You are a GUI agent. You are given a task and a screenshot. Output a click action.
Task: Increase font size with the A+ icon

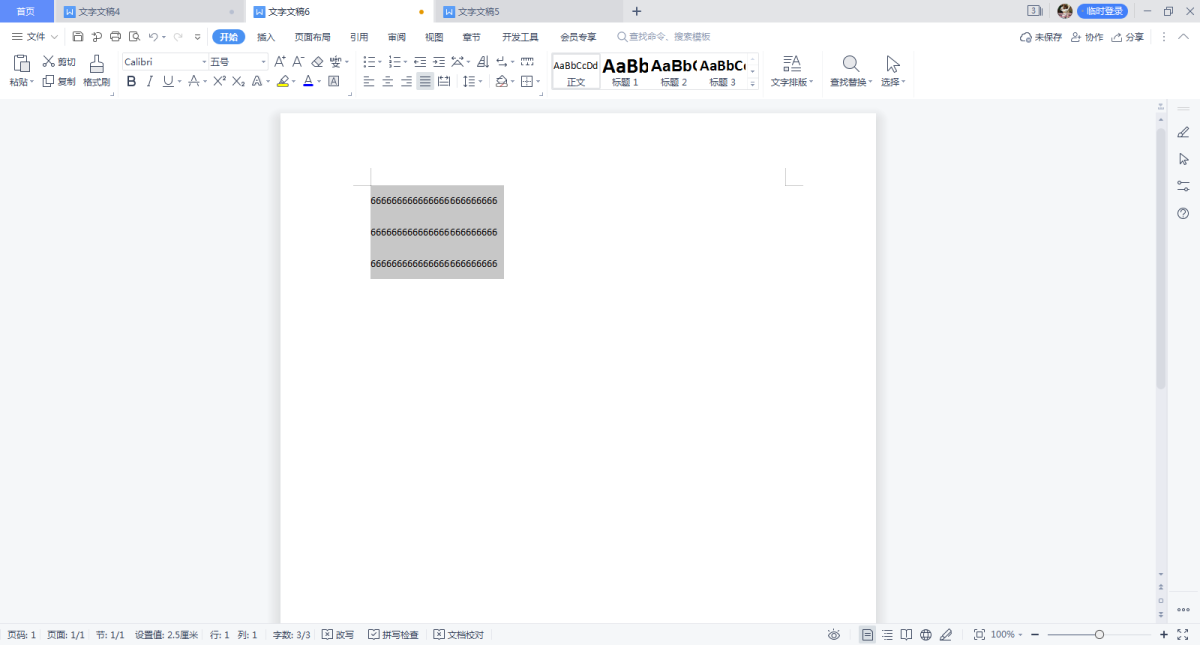click(279, 62)
